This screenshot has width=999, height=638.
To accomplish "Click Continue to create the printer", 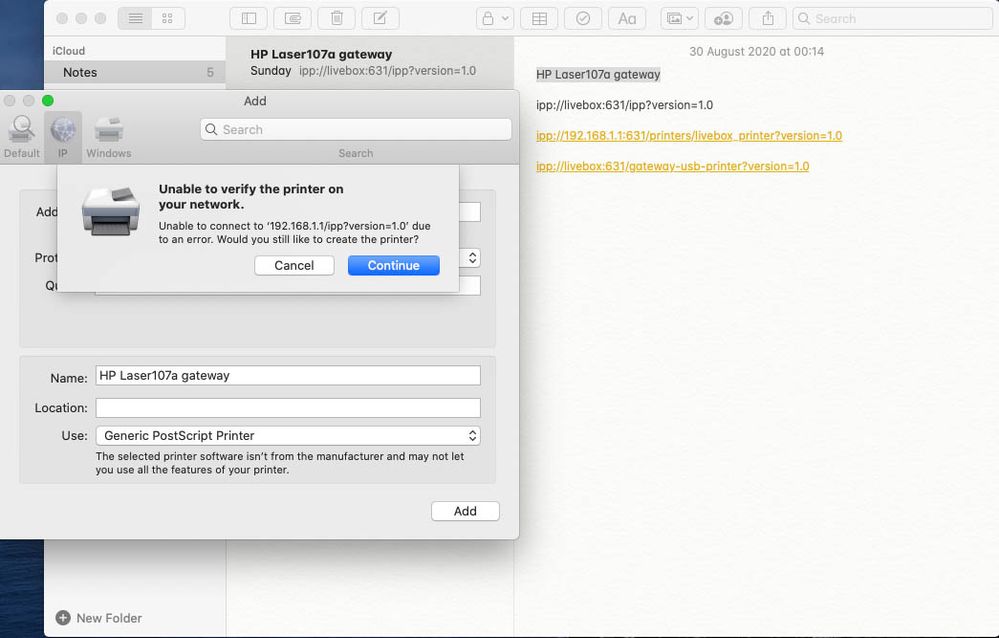I will tap(393, 265).
